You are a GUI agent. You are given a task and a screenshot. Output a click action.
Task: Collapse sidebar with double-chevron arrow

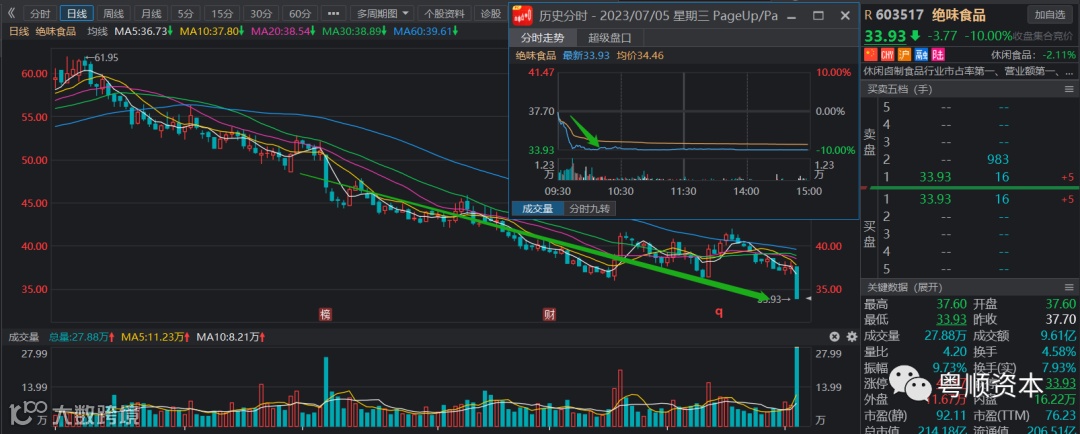(10, 13)
